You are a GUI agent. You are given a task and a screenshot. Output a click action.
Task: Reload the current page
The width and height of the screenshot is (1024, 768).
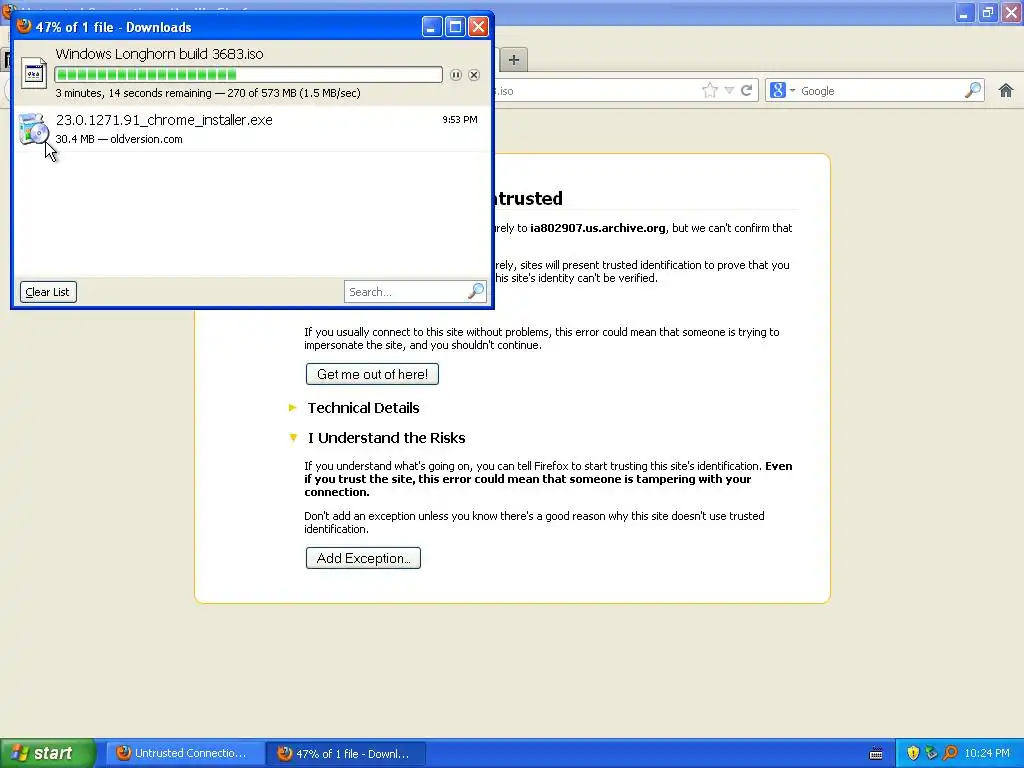pyautogui.click(x=746, y=91)
